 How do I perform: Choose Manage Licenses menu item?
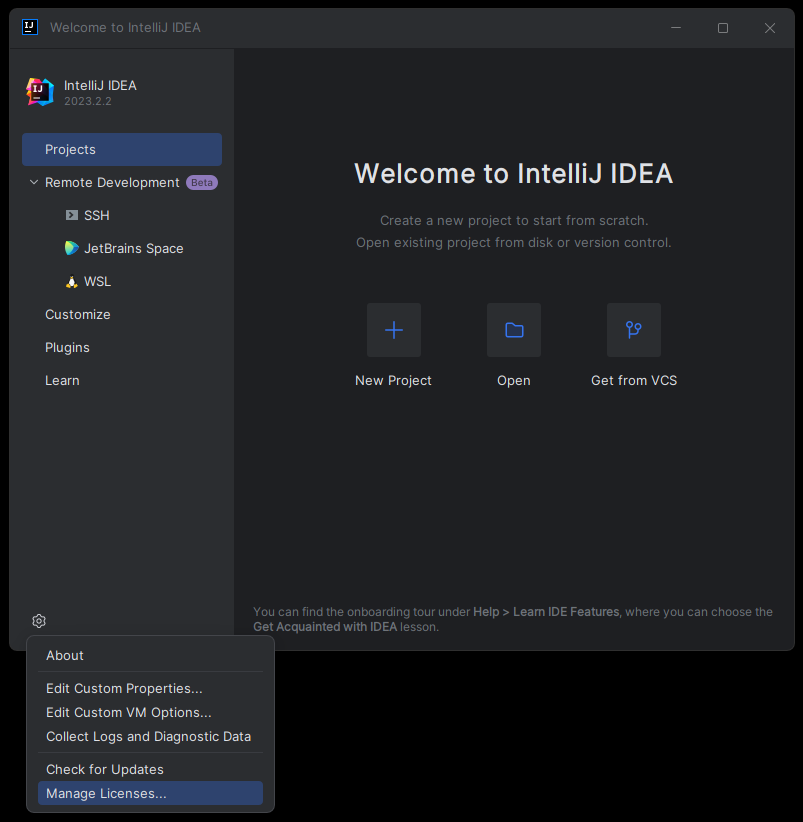coord(150,794)
